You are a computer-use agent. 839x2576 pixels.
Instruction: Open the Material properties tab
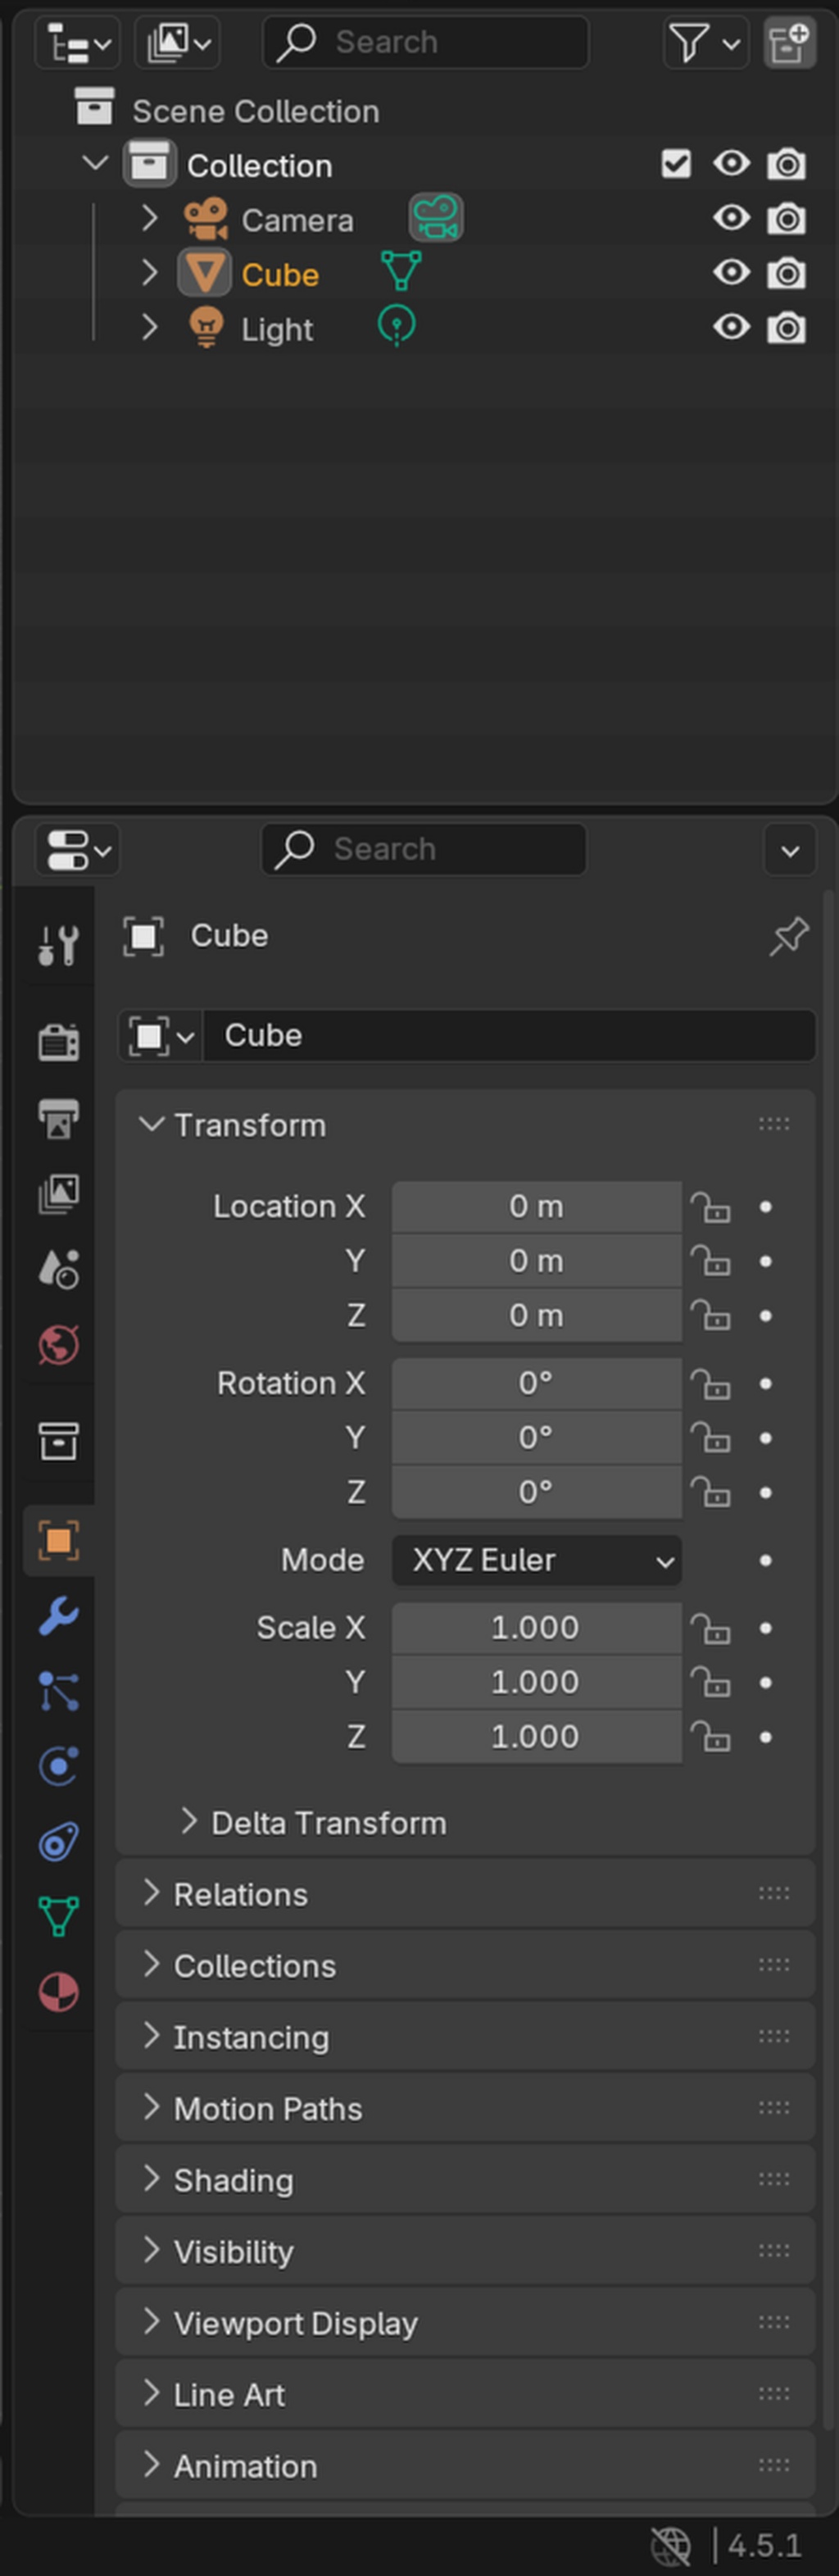coord(58,1992)
